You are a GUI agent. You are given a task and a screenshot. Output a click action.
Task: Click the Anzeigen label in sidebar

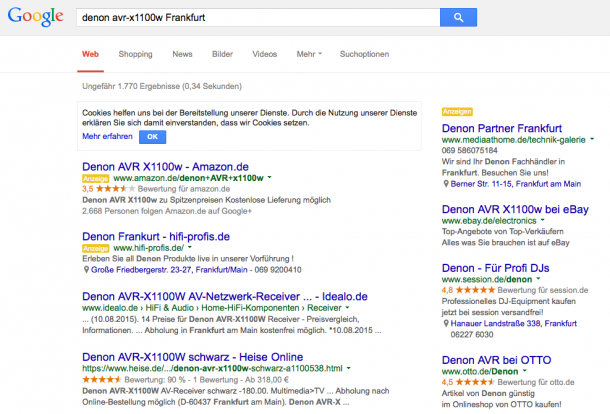click(x=457, y=112)
